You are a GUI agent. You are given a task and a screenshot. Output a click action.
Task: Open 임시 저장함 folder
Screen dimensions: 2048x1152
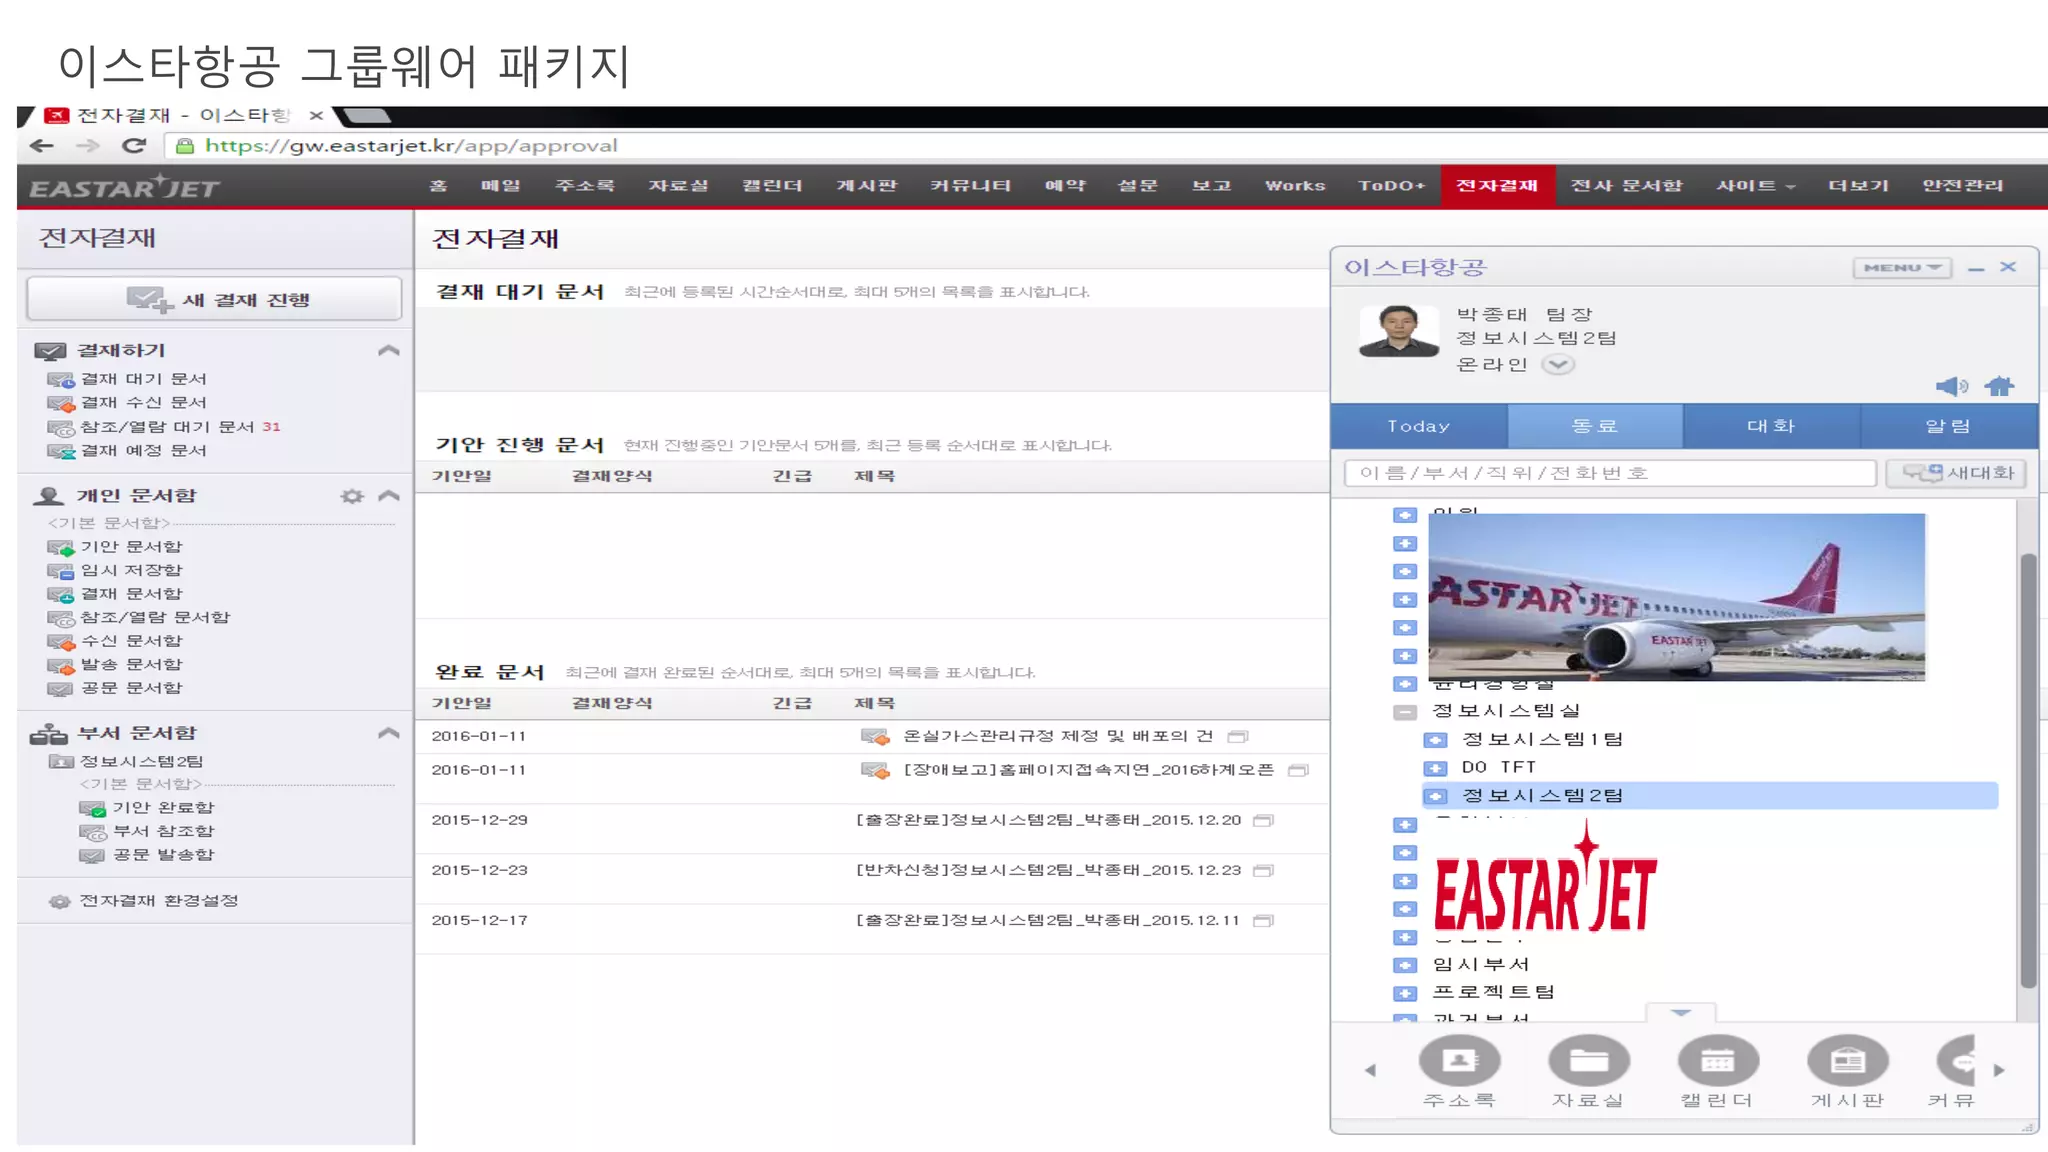(131, 570)
